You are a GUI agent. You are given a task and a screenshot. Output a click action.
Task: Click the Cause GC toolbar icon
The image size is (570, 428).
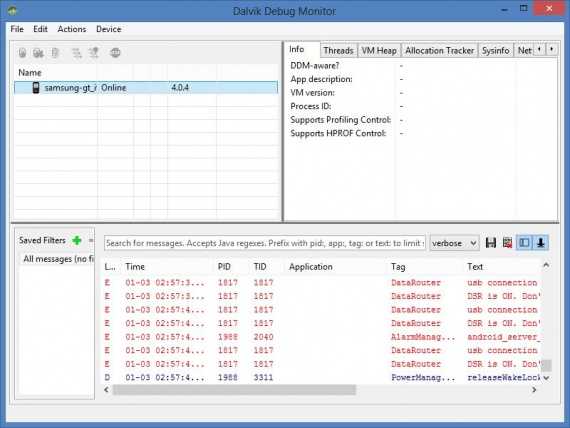click(55, 53)
